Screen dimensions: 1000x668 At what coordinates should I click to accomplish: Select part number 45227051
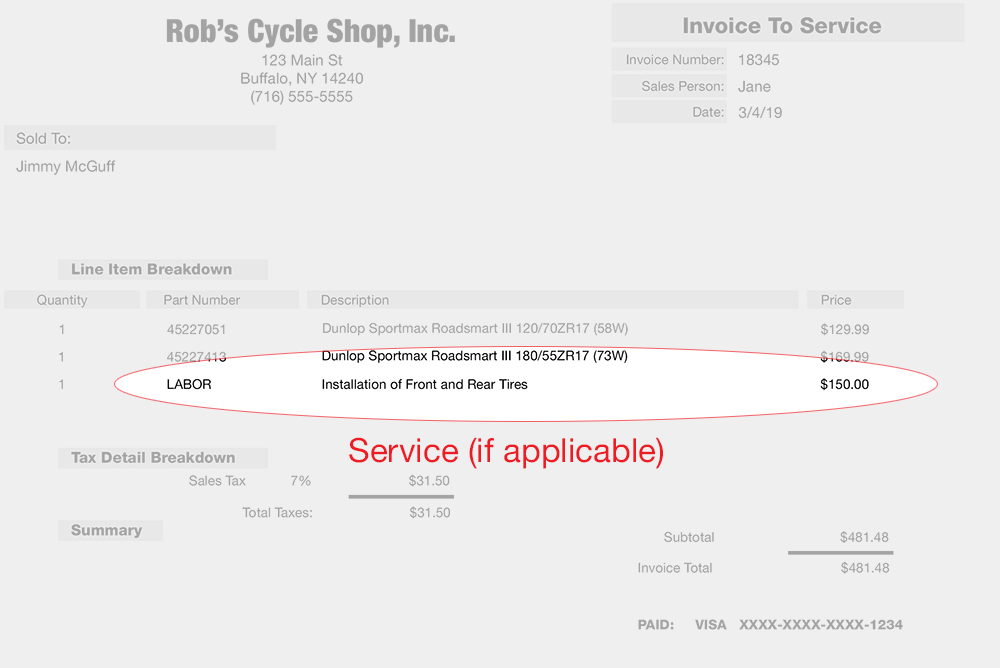click(x=196, y=329)
